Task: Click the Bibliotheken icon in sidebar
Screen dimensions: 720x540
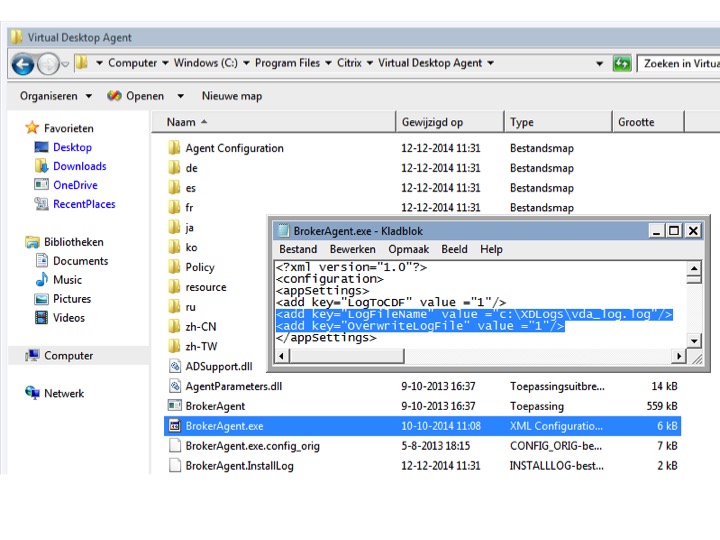Action: pos(32,242)
